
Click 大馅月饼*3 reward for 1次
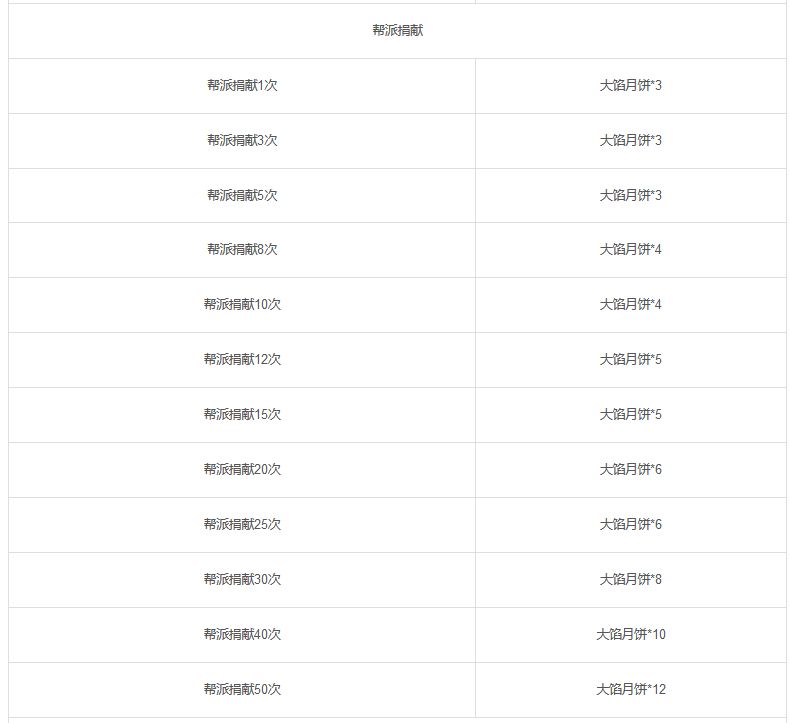[631, 86]
